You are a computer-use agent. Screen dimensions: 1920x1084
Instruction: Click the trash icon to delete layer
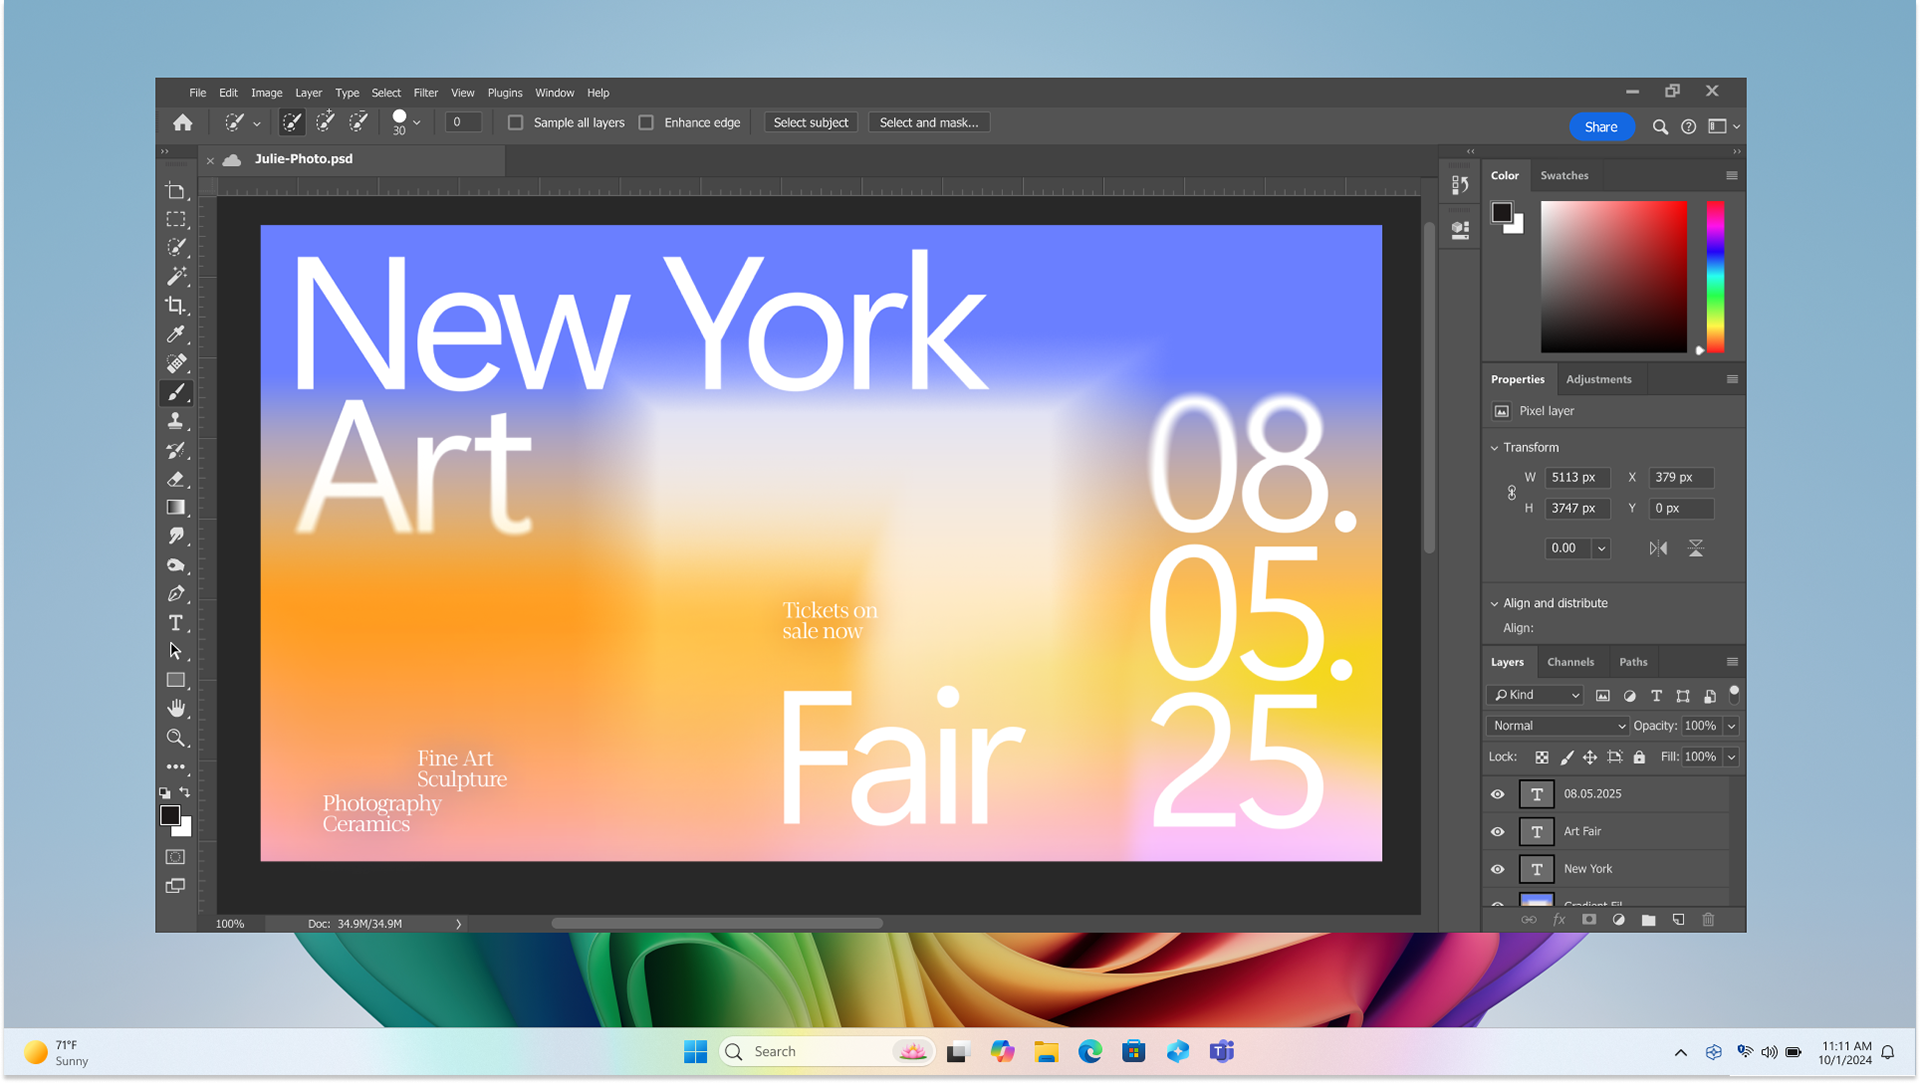[1708, 920]
